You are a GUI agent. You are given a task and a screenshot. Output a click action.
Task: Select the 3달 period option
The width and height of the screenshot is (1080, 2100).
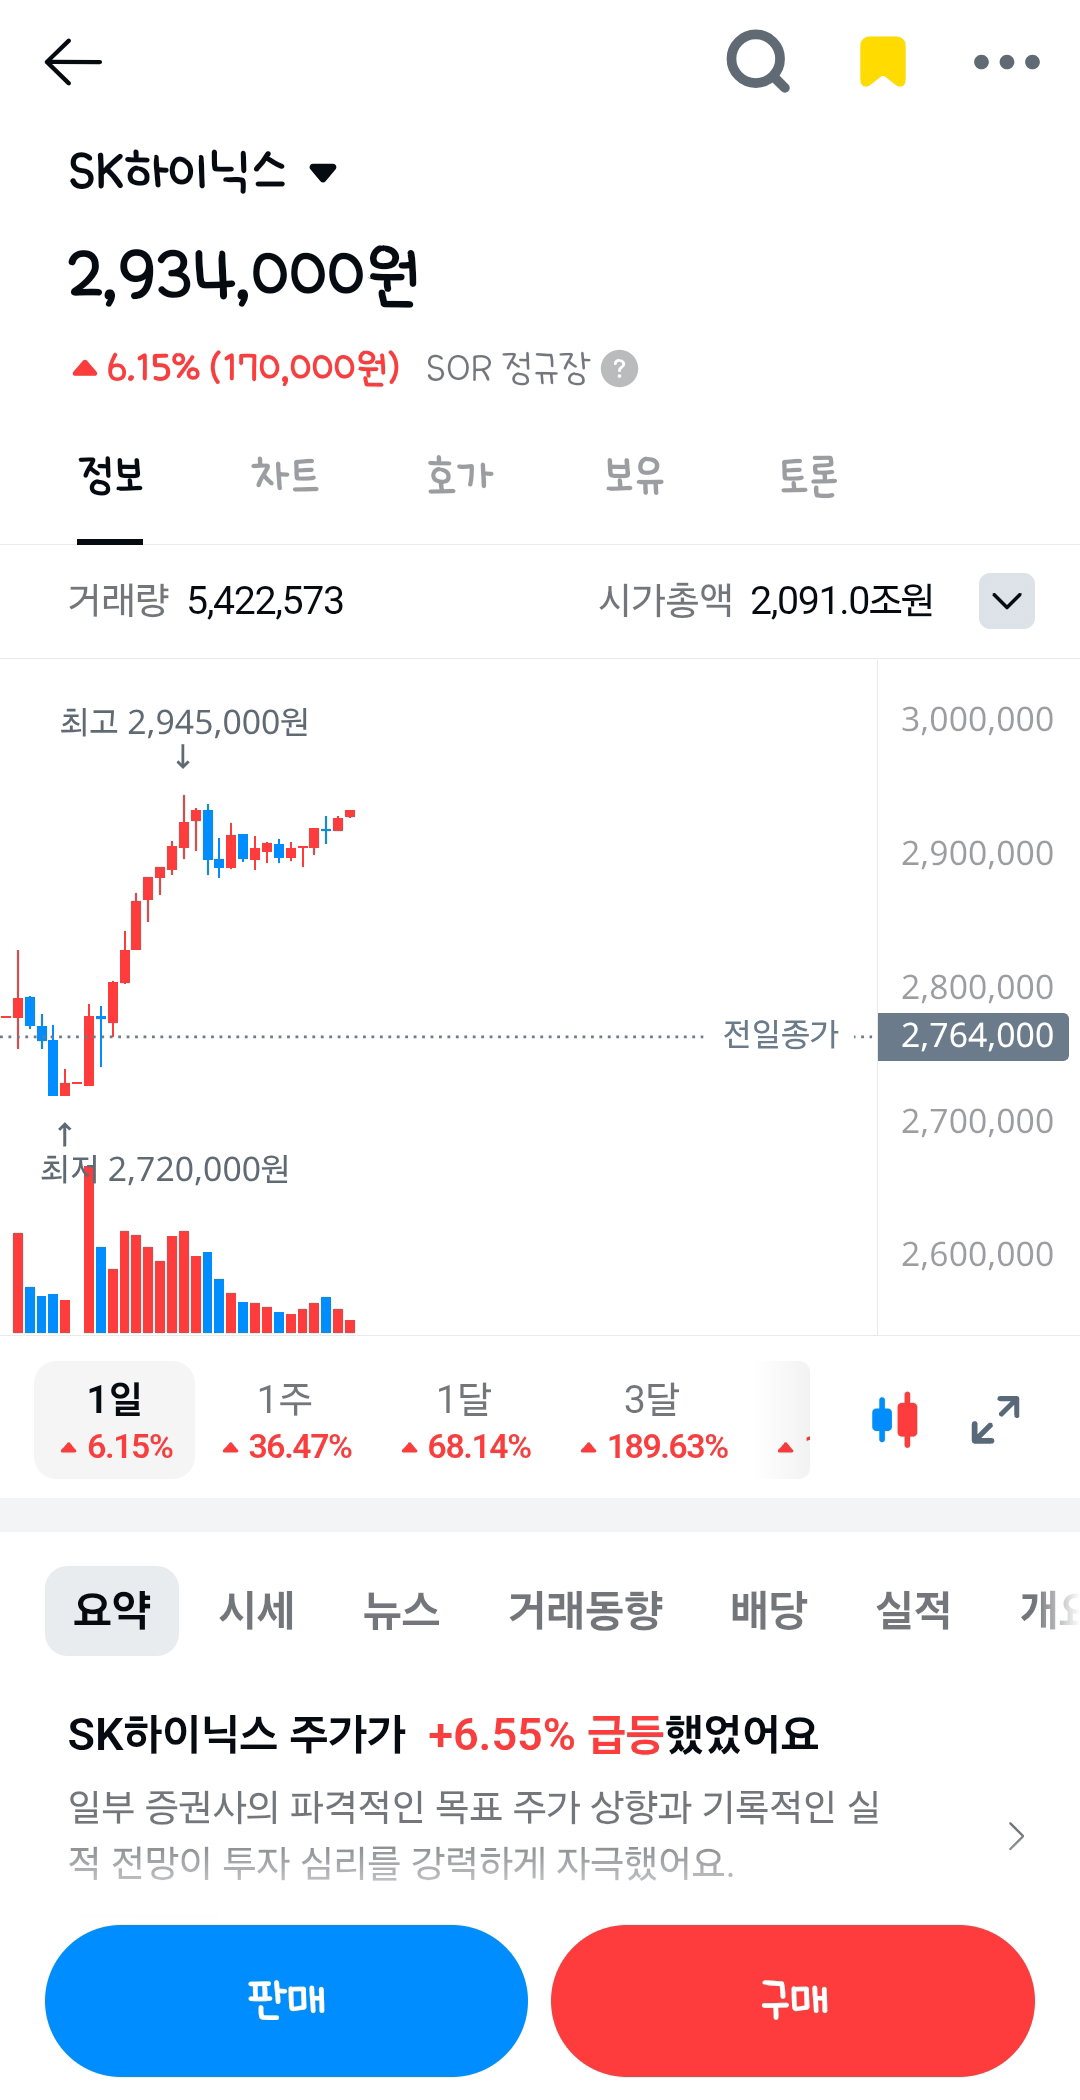tap(653, 1420)
